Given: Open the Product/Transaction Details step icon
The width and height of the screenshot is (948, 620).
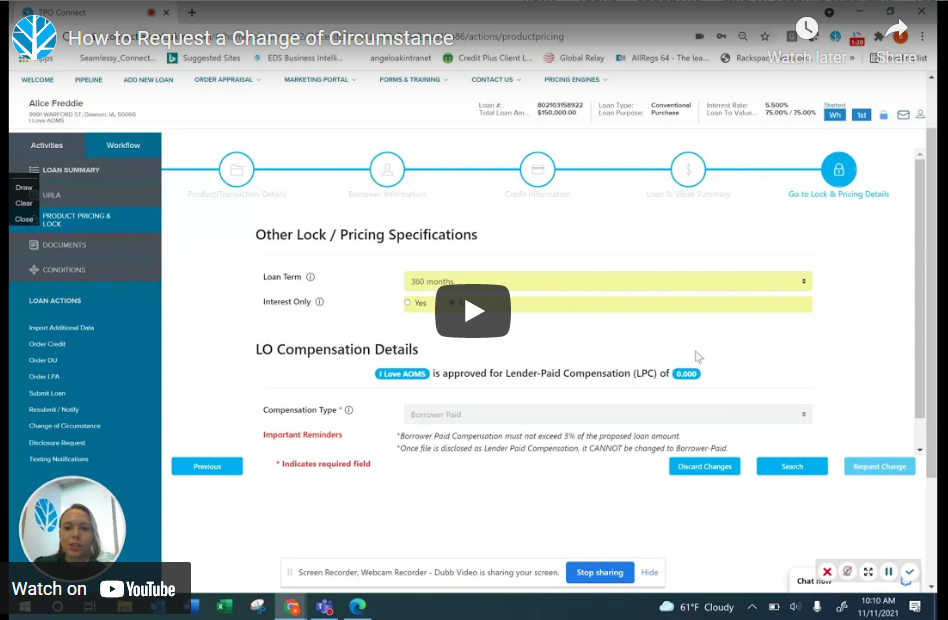Looking at the screenshot, I should [x=236, y=170].
